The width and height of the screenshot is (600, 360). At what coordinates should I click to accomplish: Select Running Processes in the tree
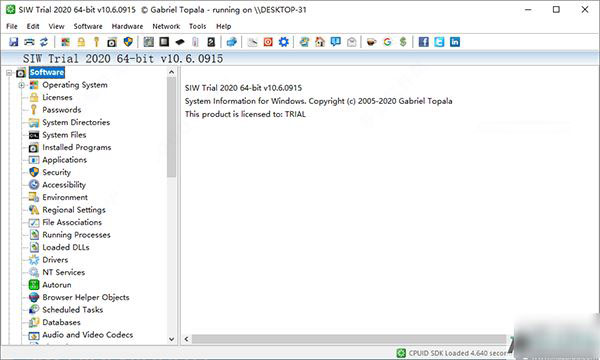tap(76, 235)
